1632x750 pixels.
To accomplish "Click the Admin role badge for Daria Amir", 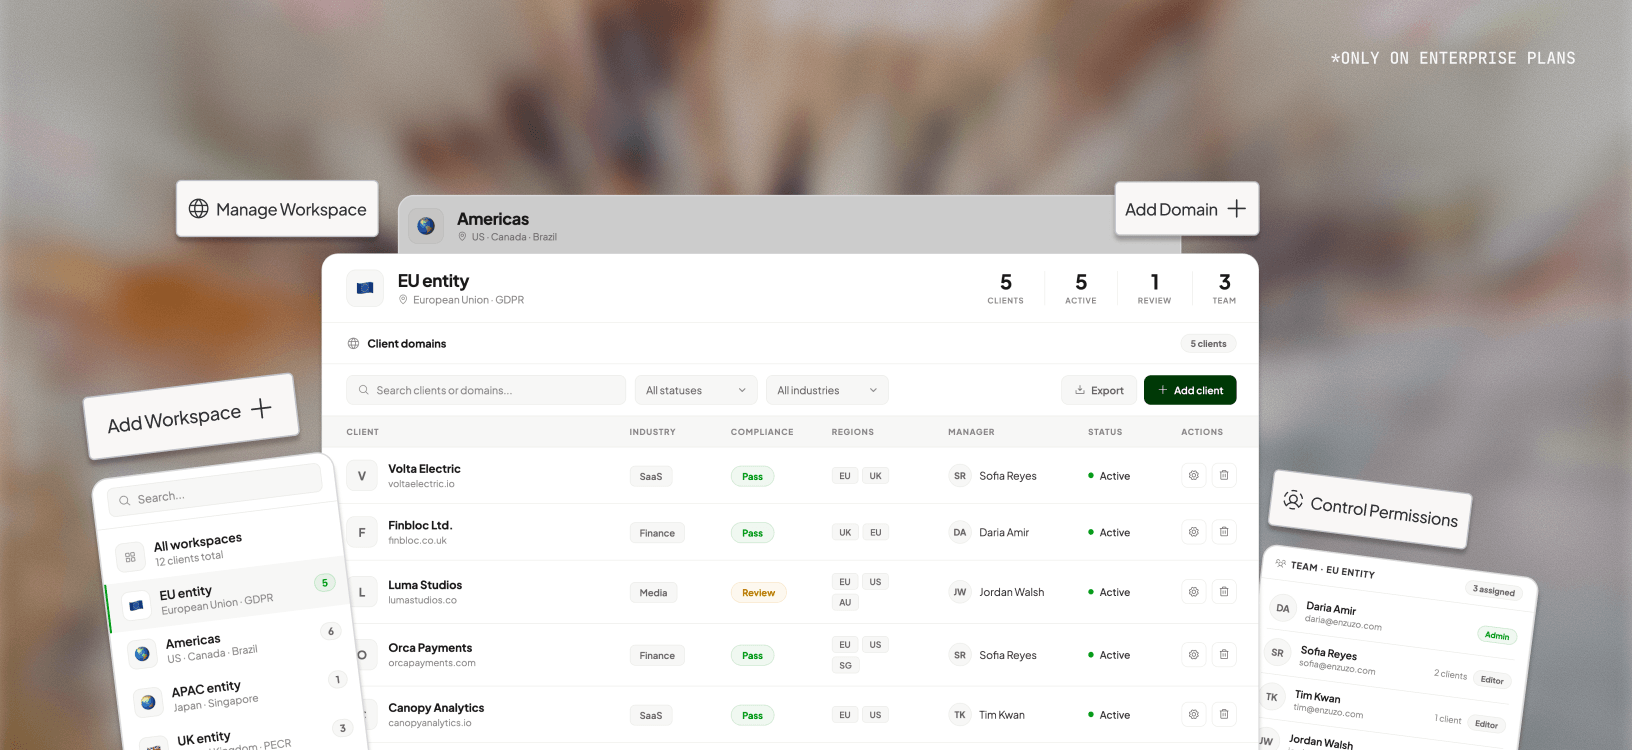I will 1497,635.
